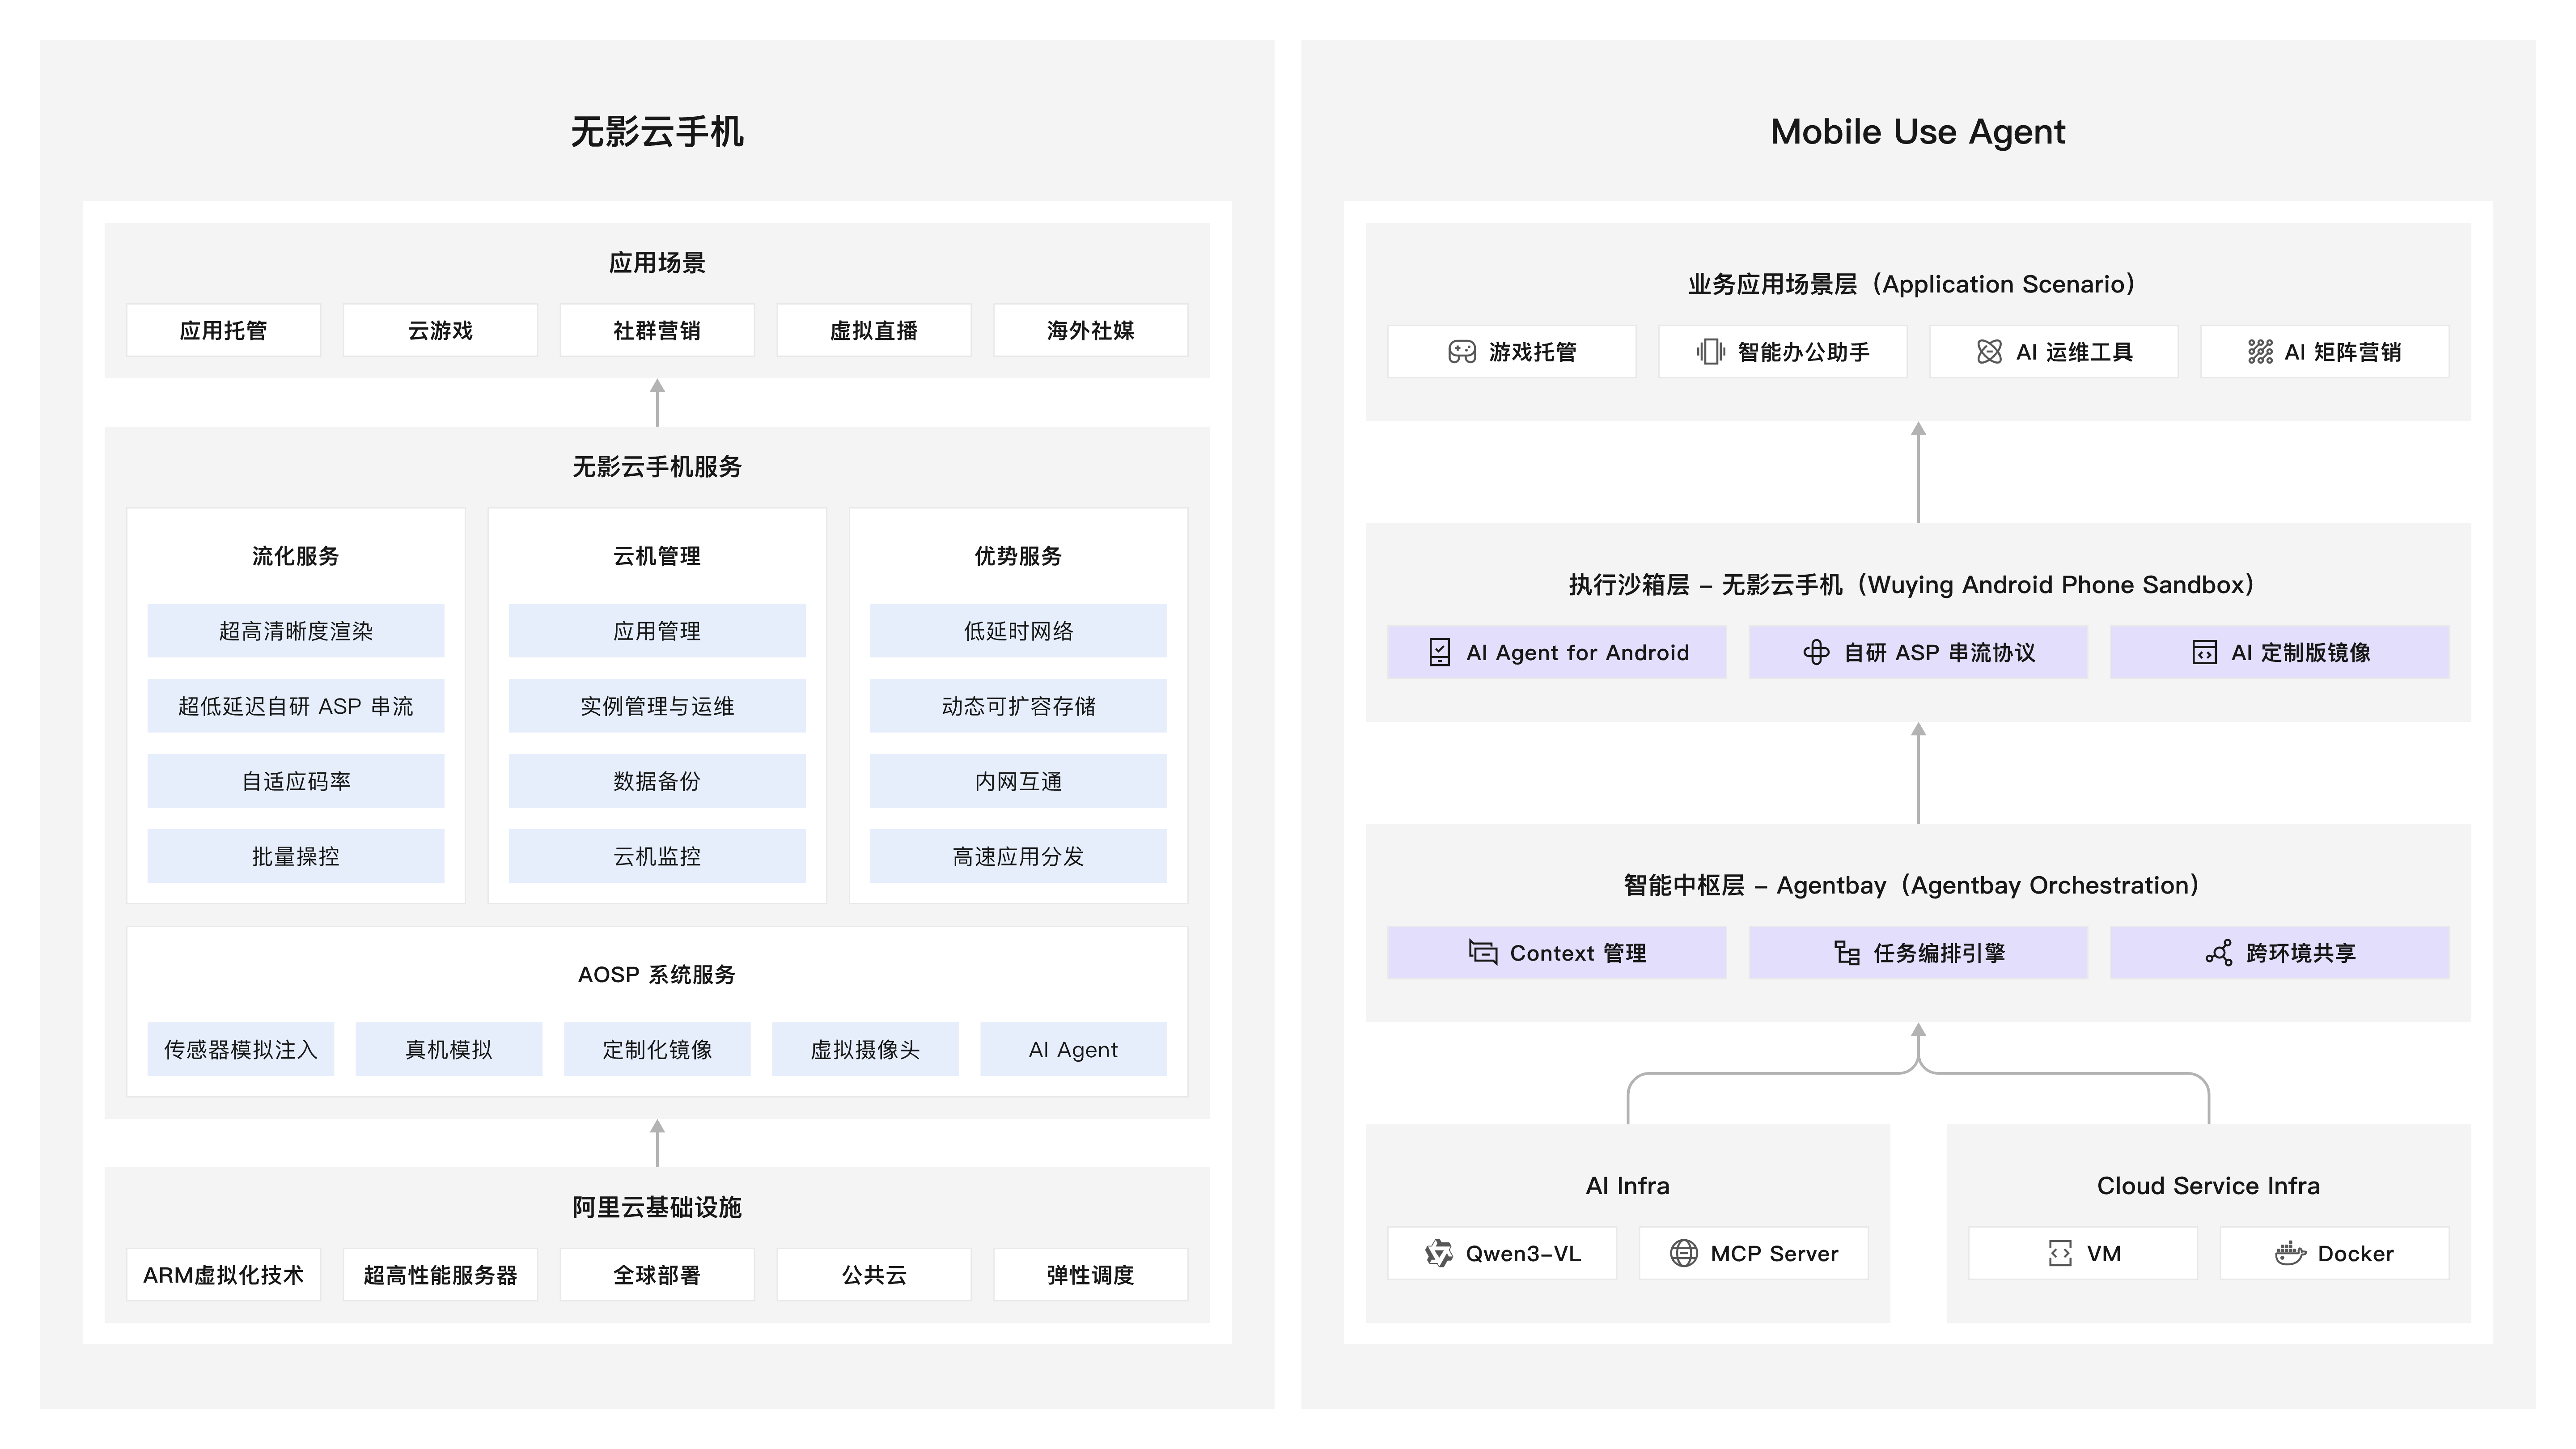Click the icon beside Context 管理
The height and width of the screenshot is (1449, 2576).
(1483, 953)
